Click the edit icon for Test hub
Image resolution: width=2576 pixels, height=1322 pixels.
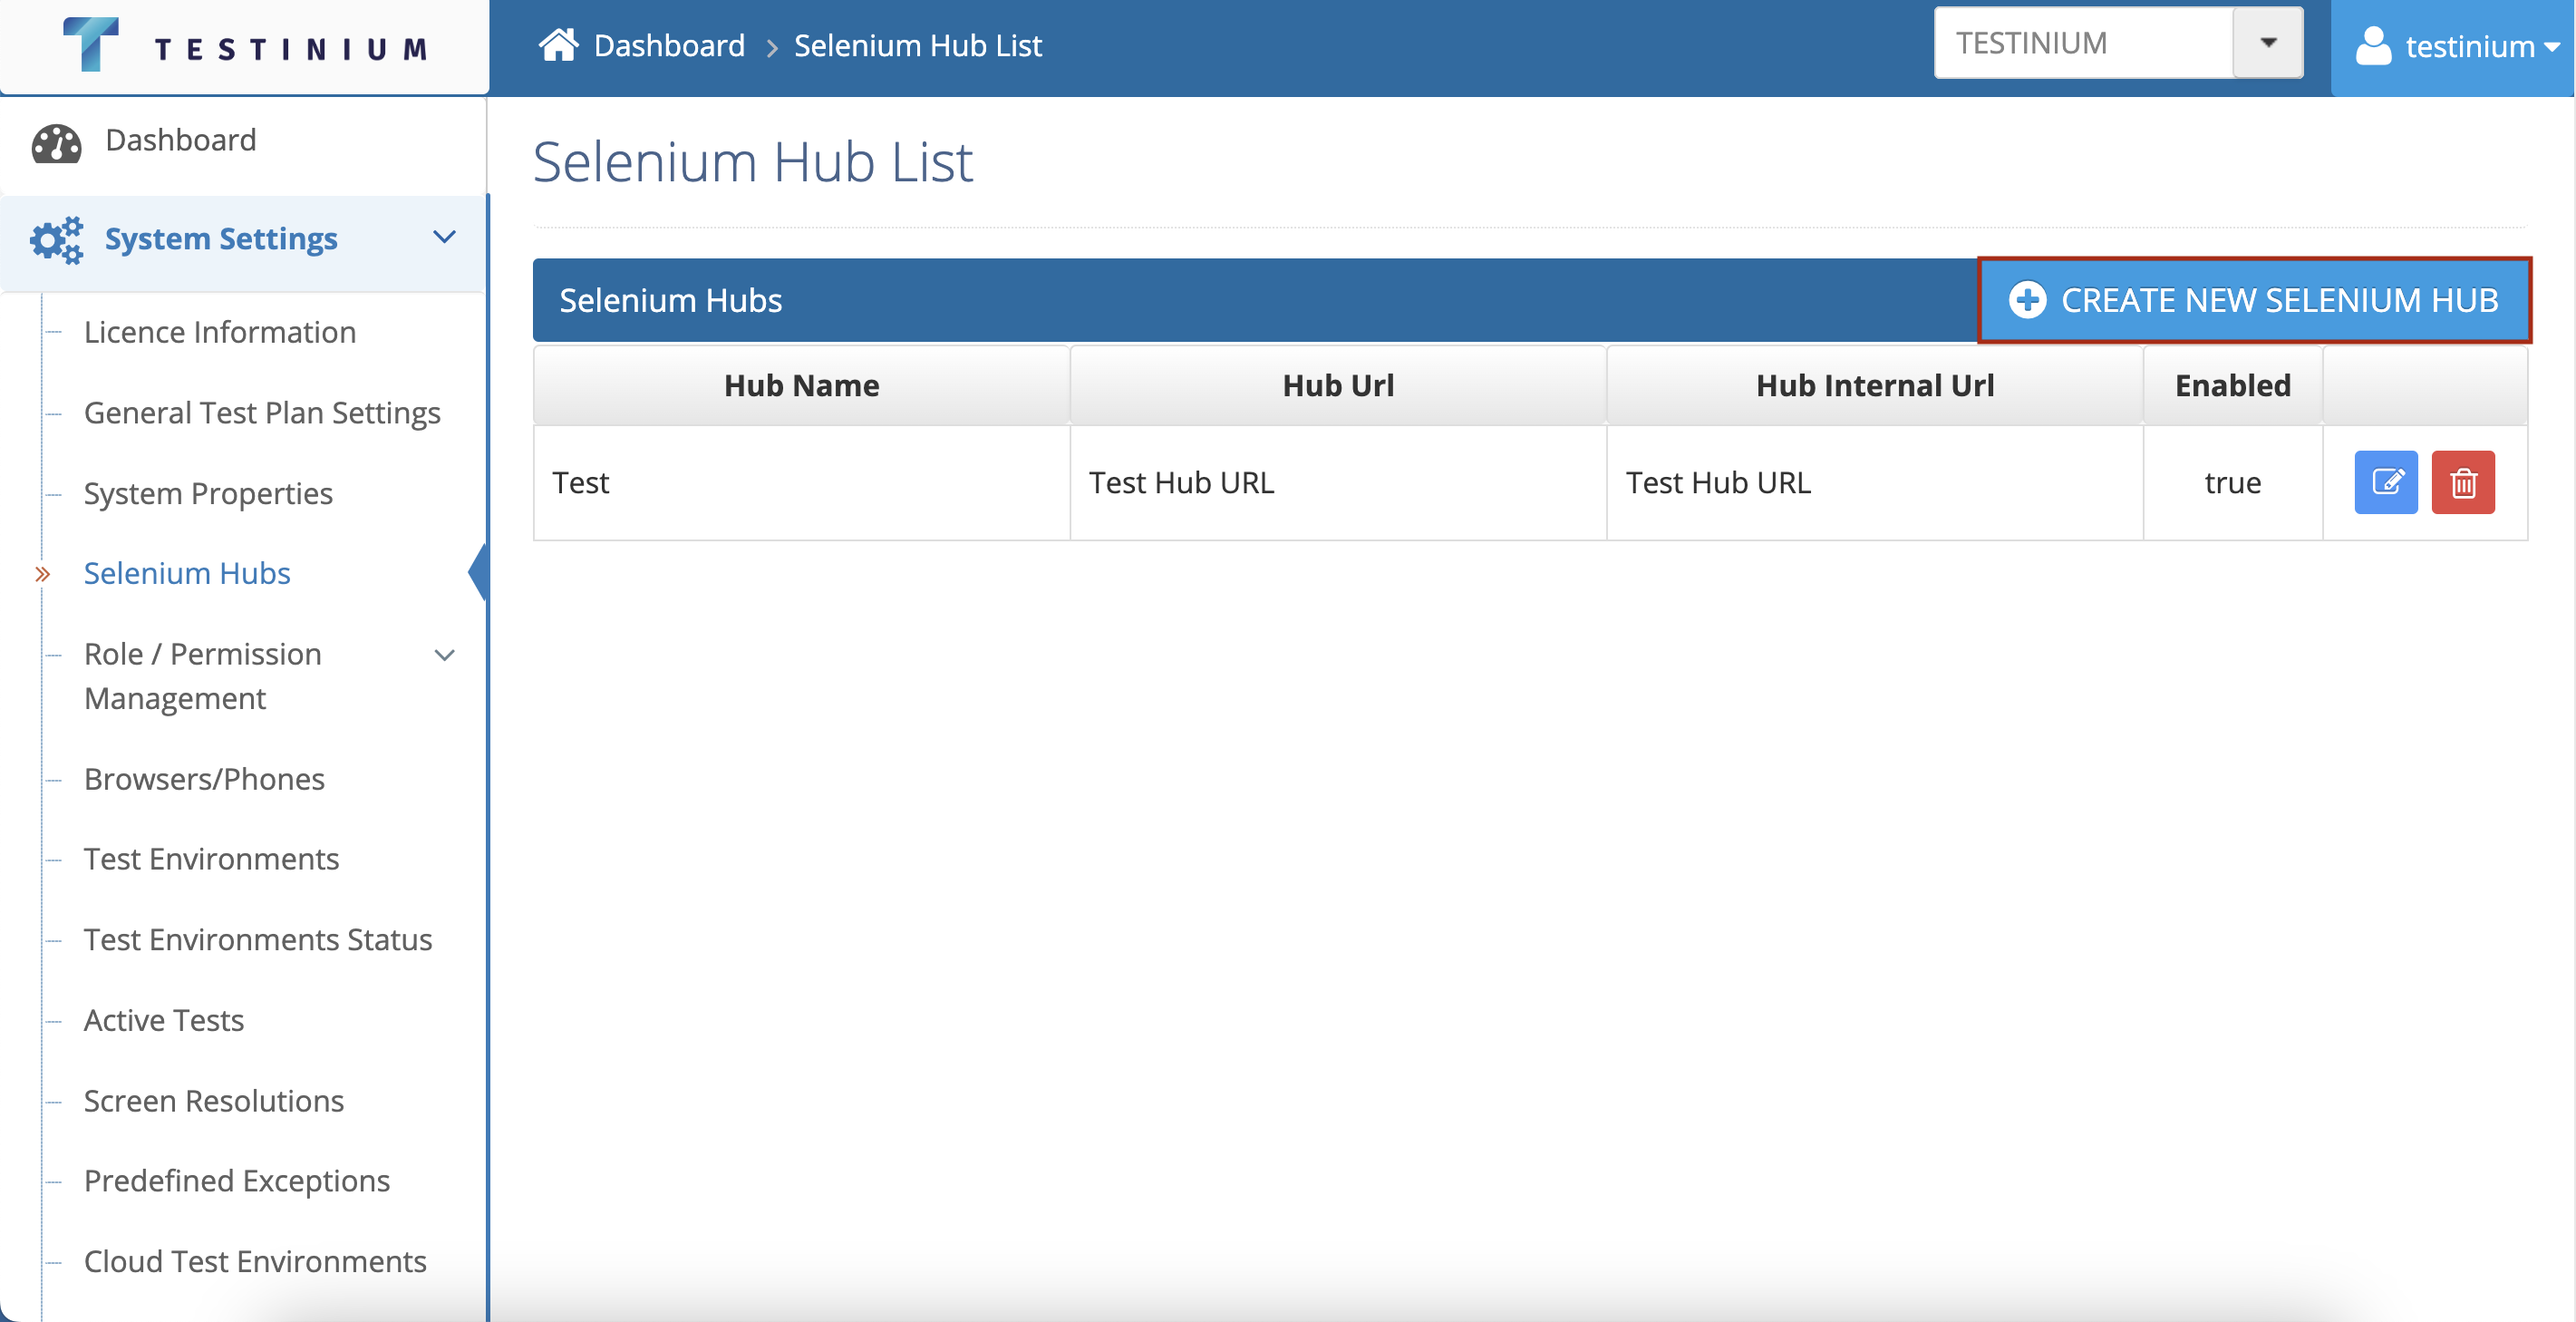(2385, 482)
